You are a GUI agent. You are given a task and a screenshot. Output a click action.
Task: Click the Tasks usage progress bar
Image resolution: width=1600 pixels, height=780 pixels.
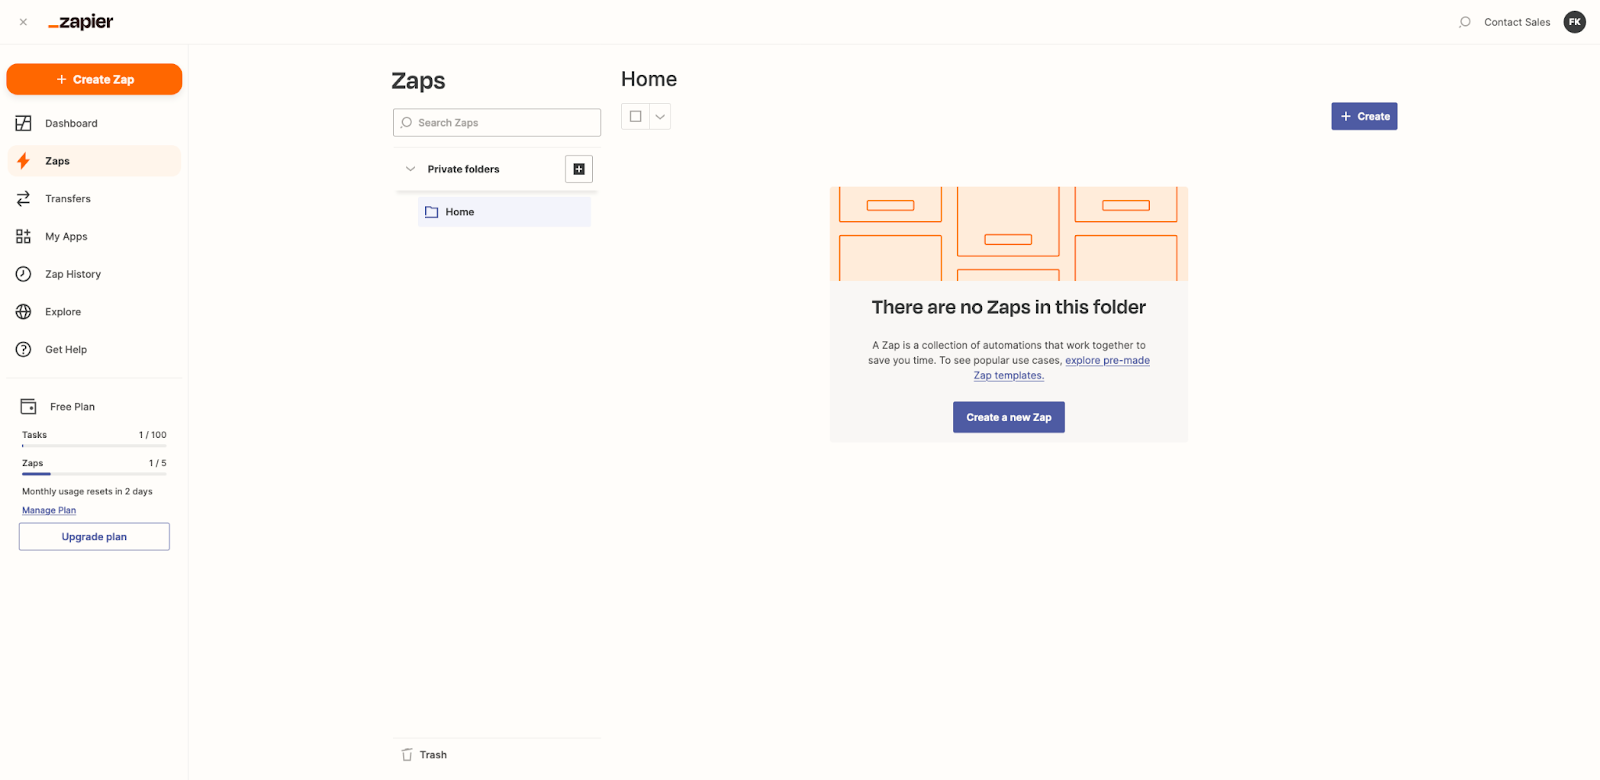tap(94, 446)
